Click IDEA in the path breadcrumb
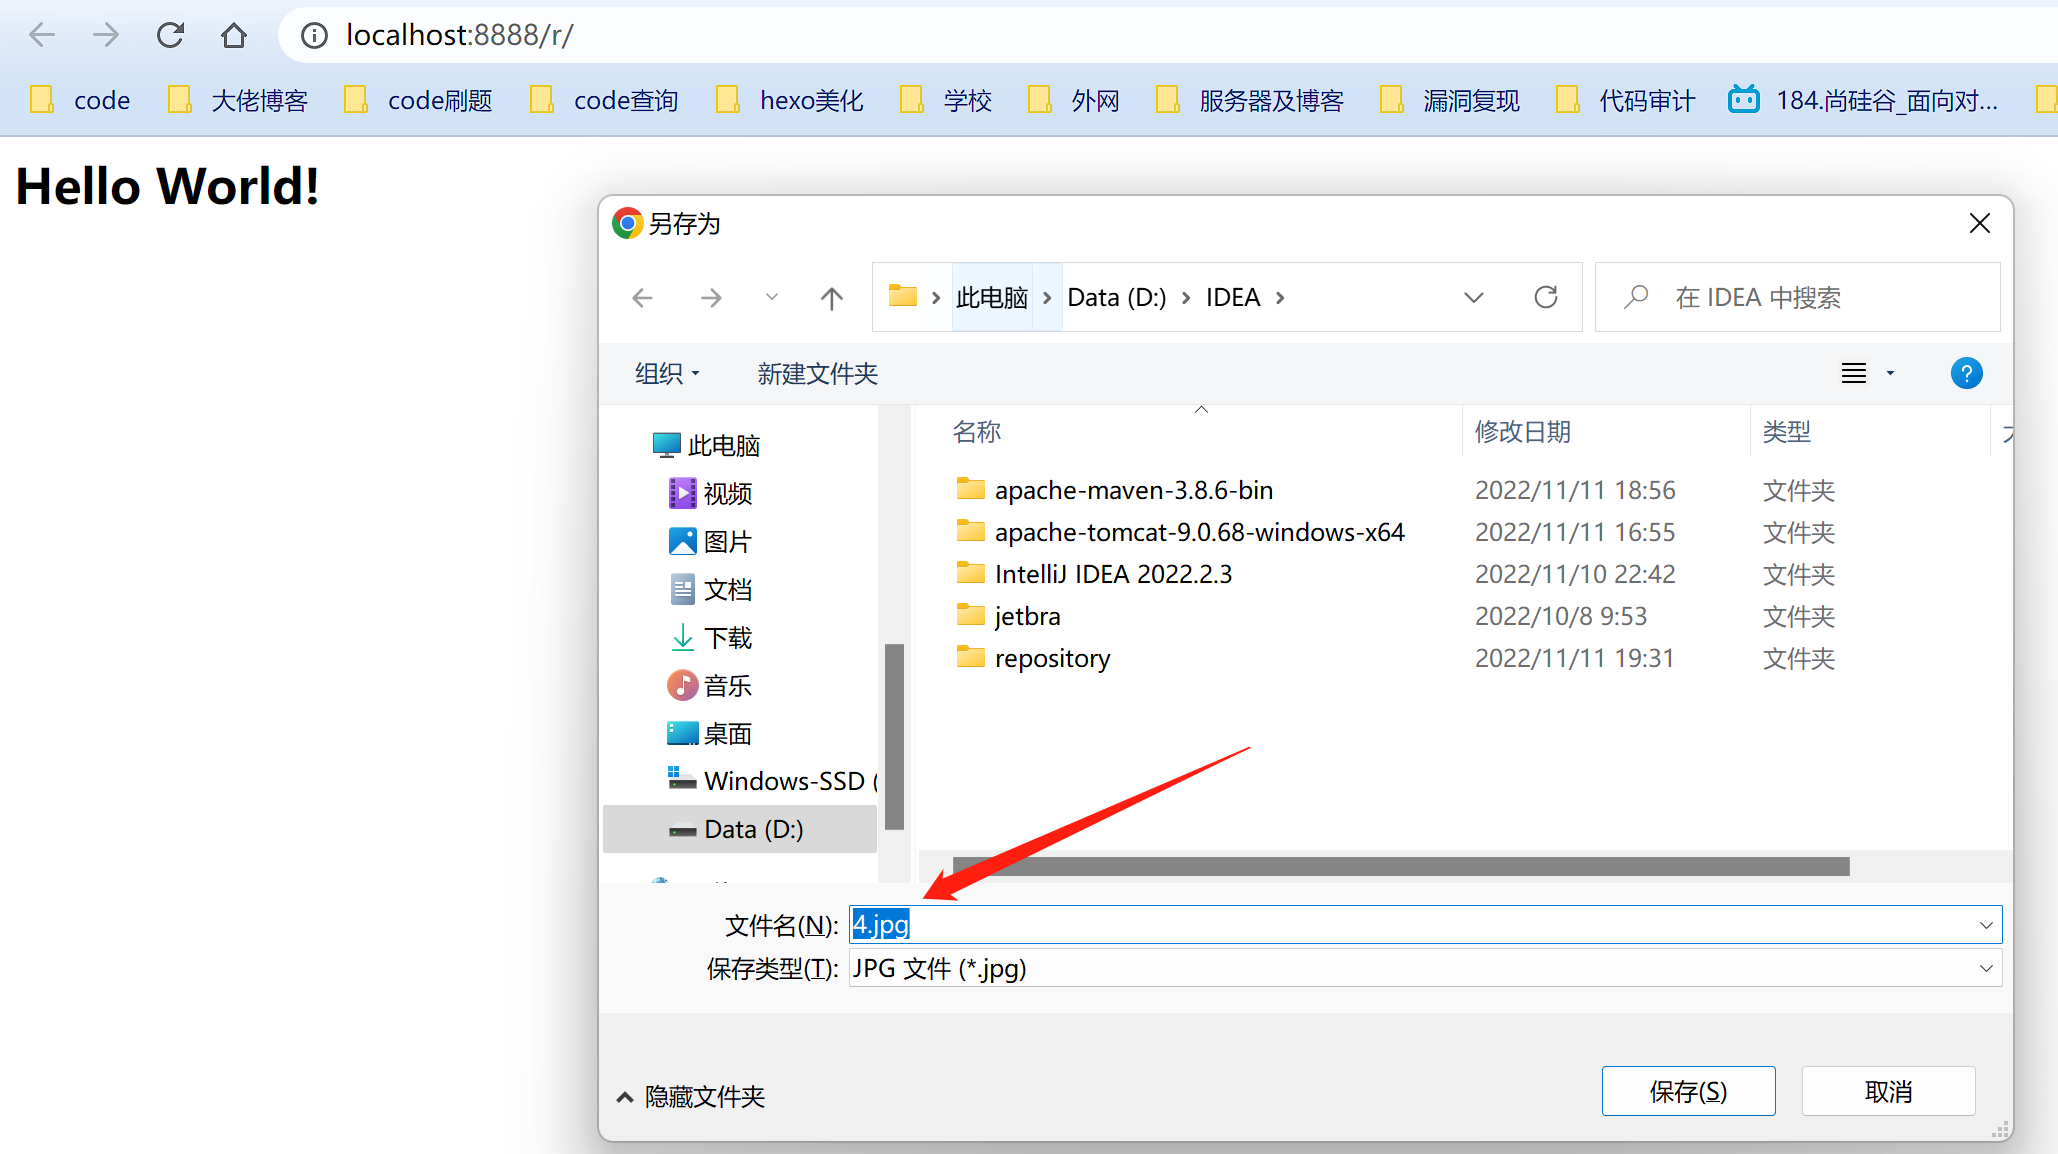The width and height of the screenshot is (2058, 1154). click(x=1232, y=298)
